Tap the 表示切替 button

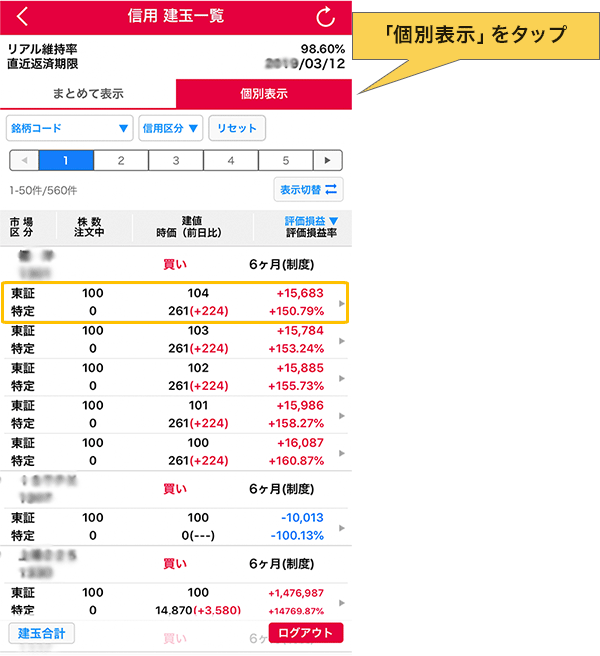[308, 190]
